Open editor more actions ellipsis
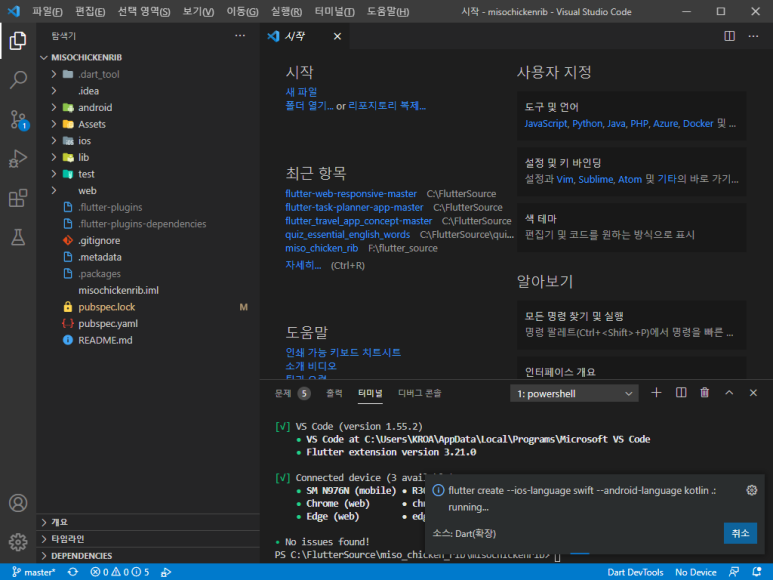The width and height of the screenshot is (773, 580). click(753, 36)
